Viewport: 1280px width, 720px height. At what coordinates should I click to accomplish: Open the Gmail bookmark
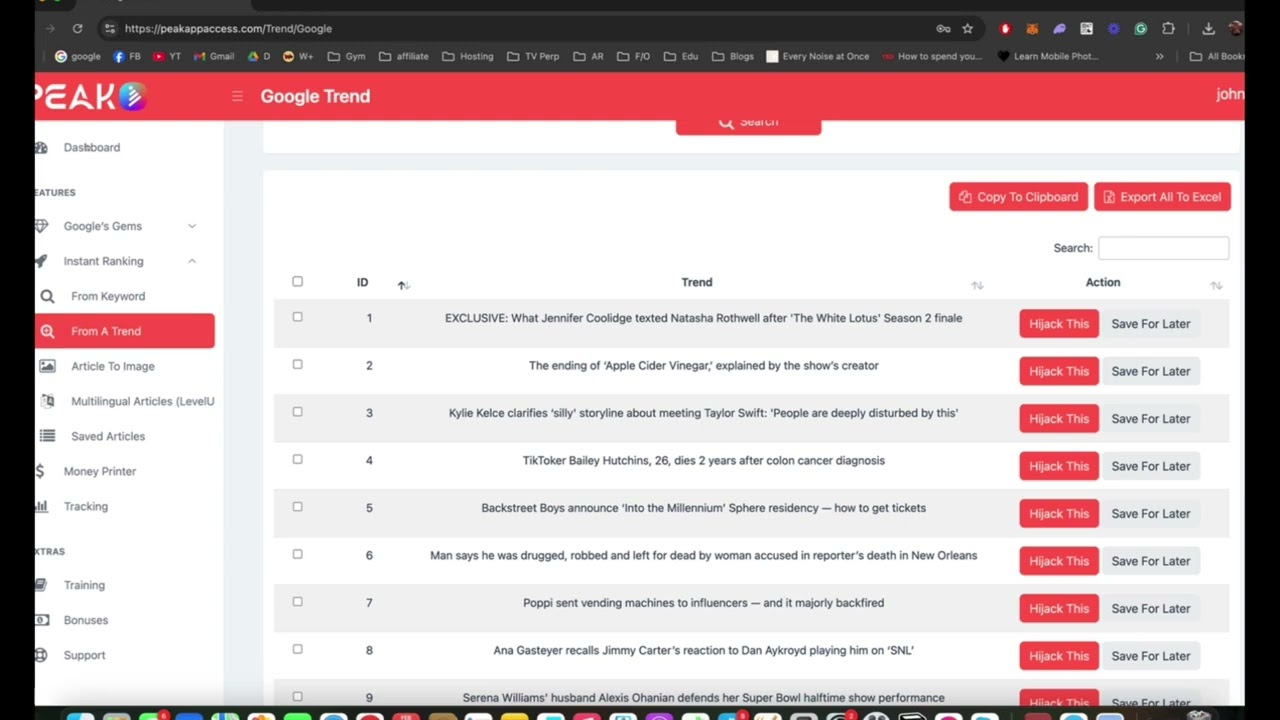(214, 57)
